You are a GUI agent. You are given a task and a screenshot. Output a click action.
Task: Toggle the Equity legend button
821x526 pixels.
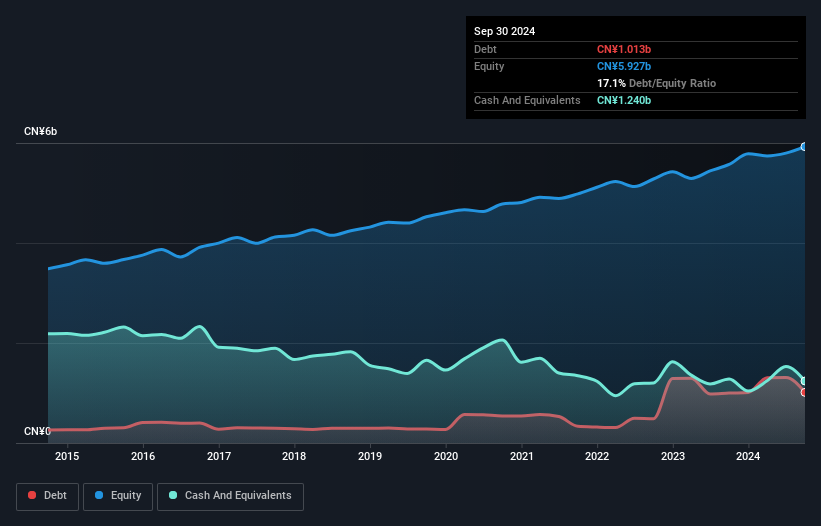click(118, 495)
